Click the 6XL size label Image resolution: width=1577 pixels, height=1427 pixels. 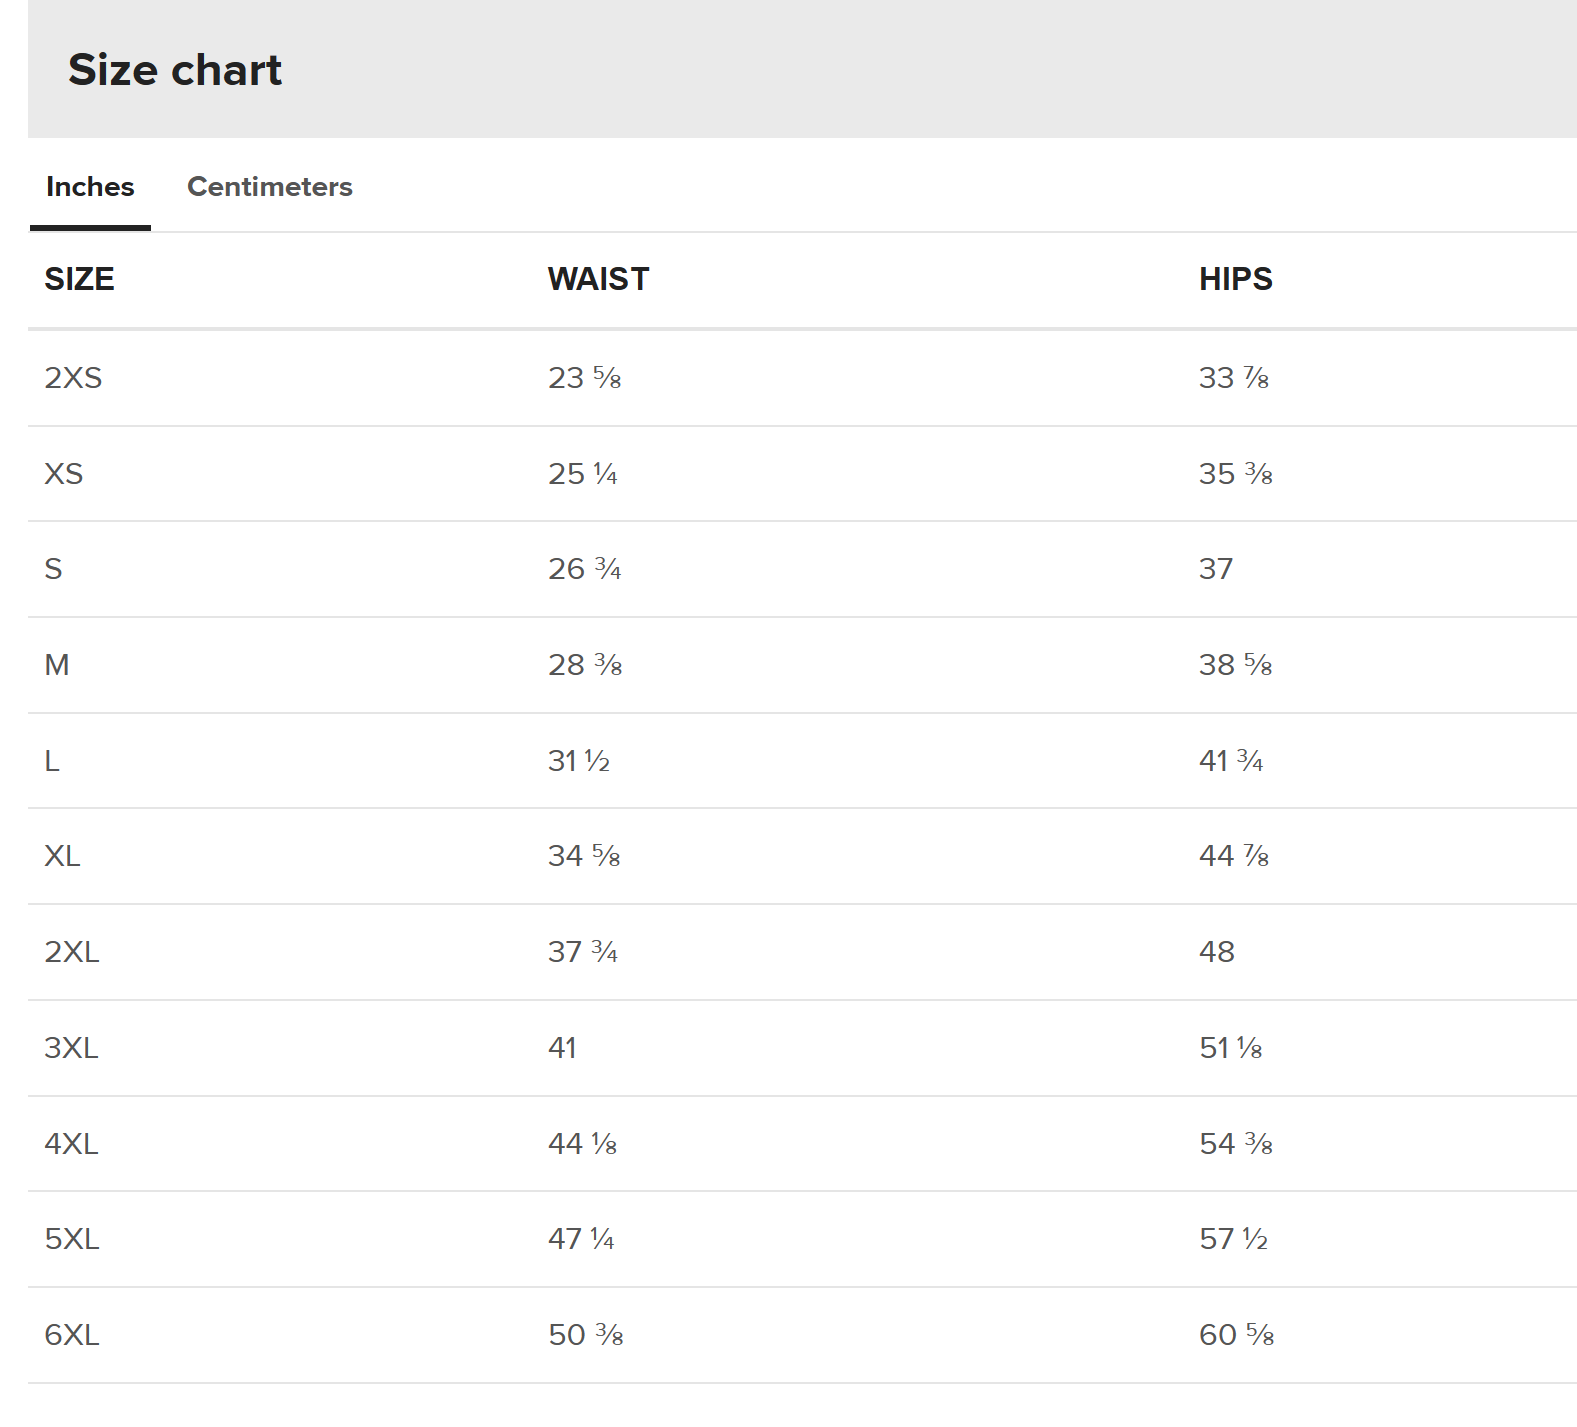point(72,1335)
